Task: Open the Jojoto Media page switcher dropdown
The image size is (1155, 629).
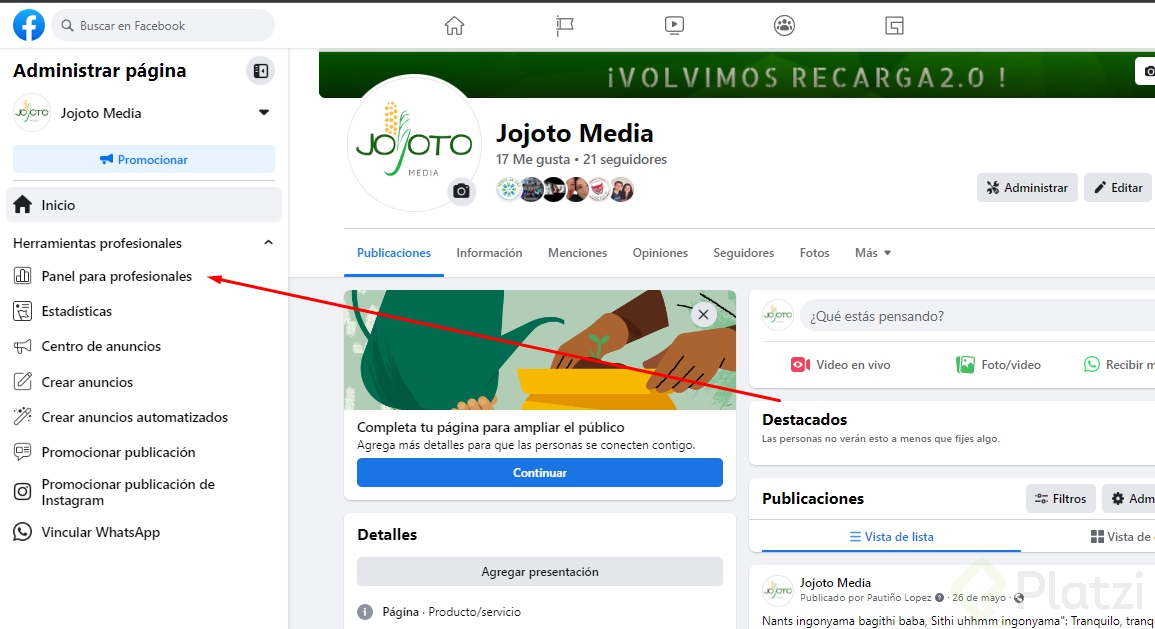Action: (x=264, y=113)
